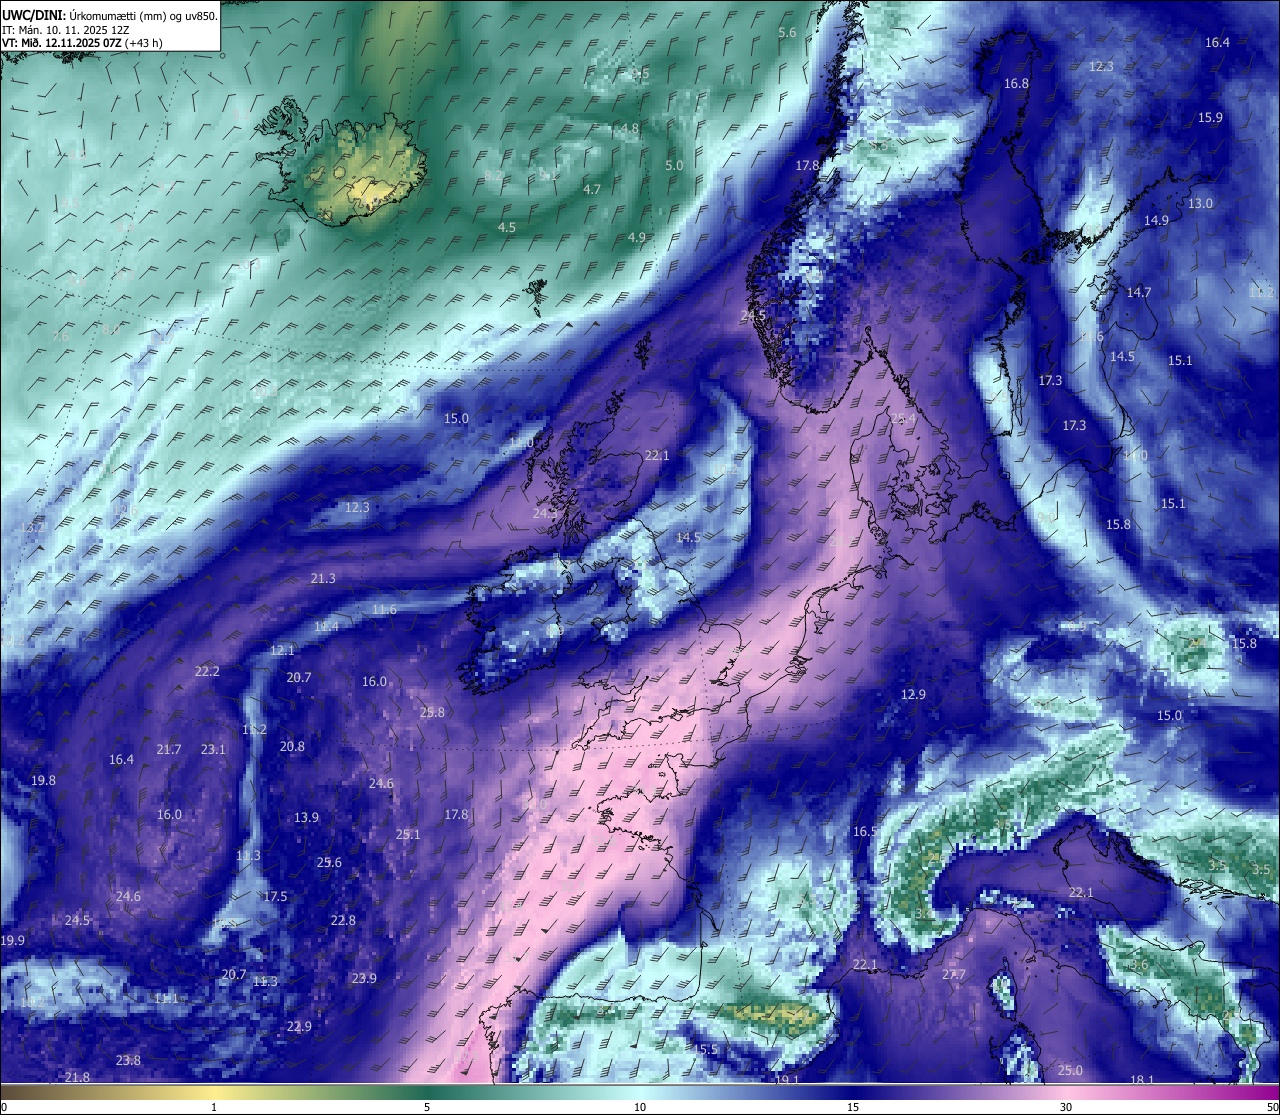The width and height of the screenshot is (1280, 1115).
Task: Click the 11.6 value label
Action: pos(384,610)
